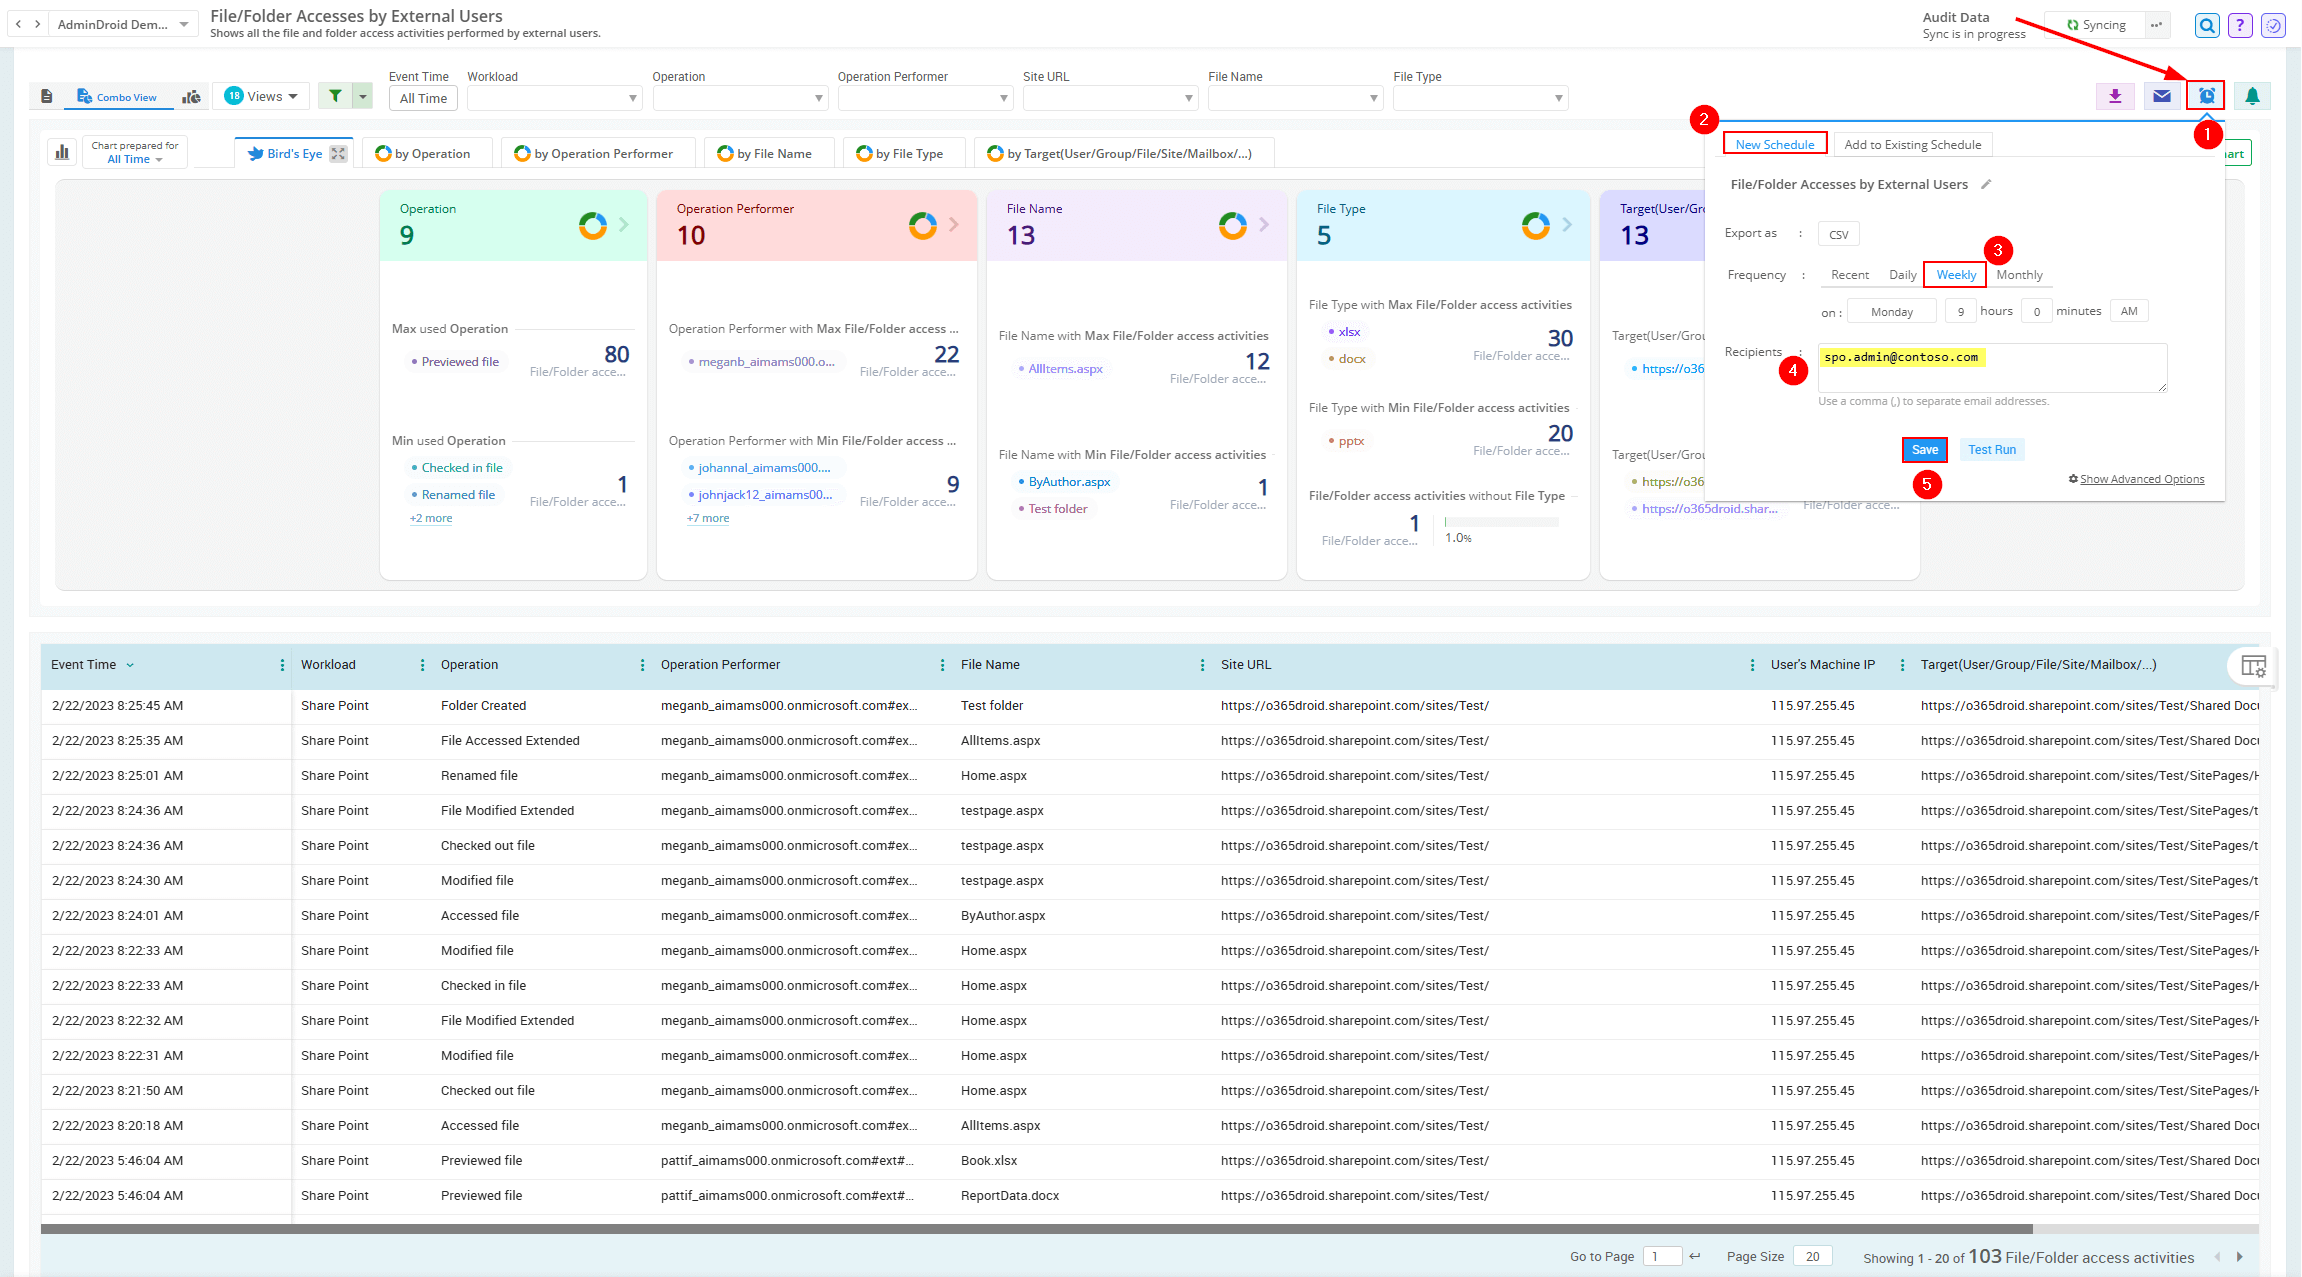Open the green notification bell icon

[2253, 95]
